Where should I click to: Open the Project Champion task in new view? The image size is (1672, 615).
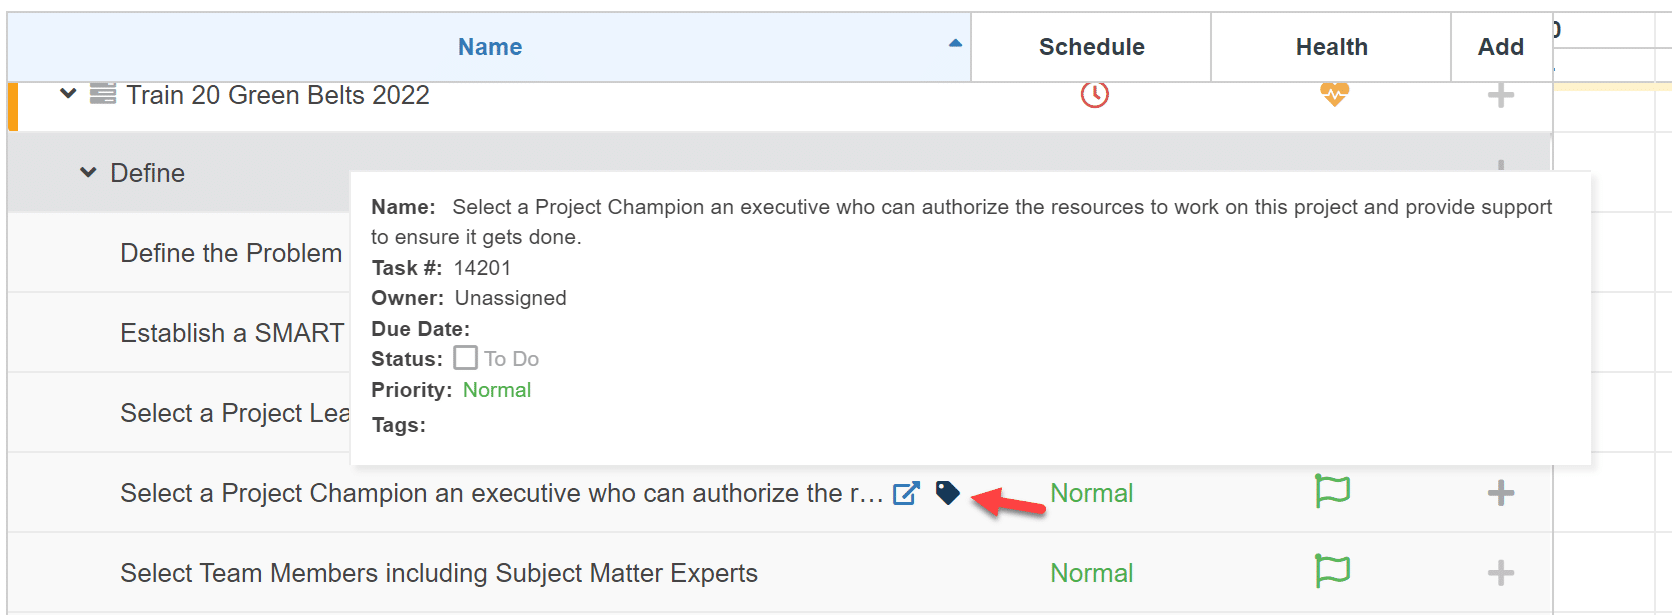click(905, 493)
